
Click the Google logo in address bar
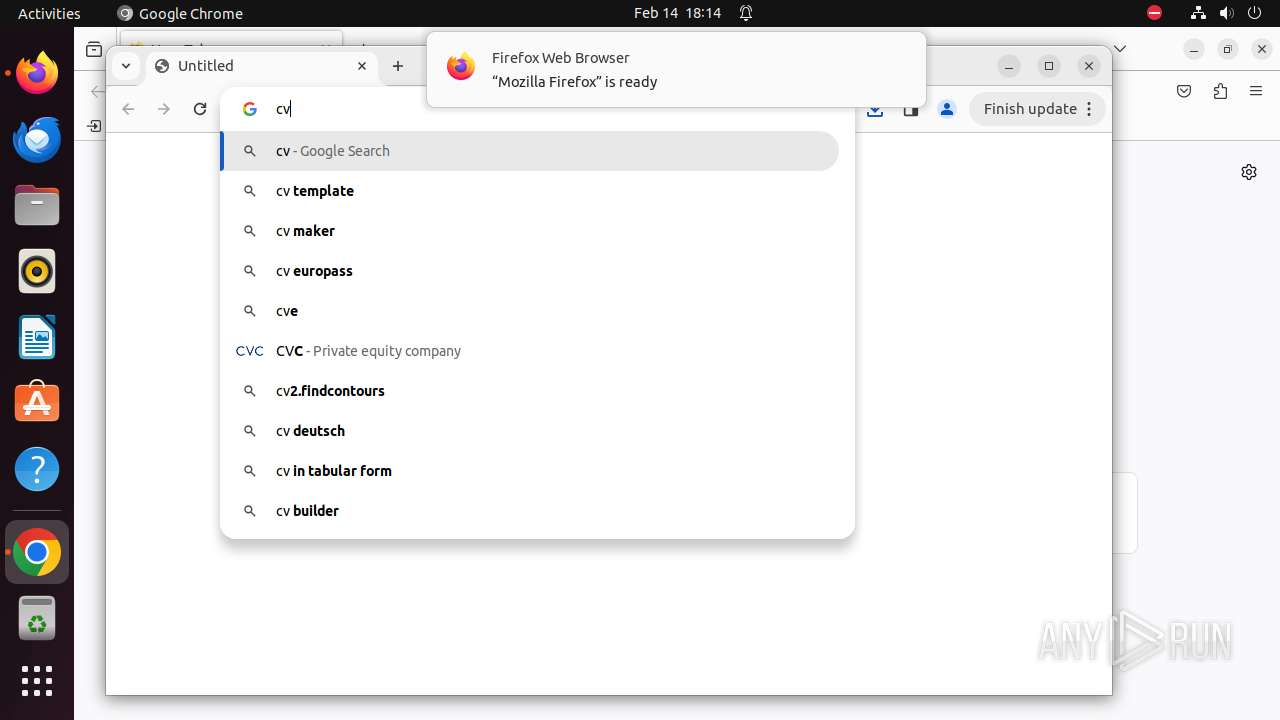250,109
